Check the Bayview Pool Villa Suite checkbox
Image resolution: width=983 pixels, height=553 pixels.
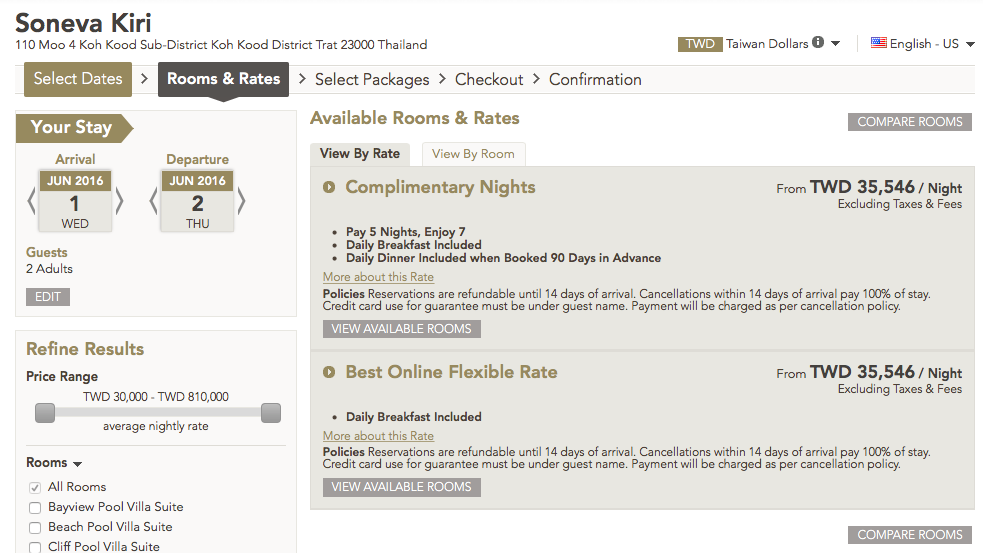click(35, 507)
